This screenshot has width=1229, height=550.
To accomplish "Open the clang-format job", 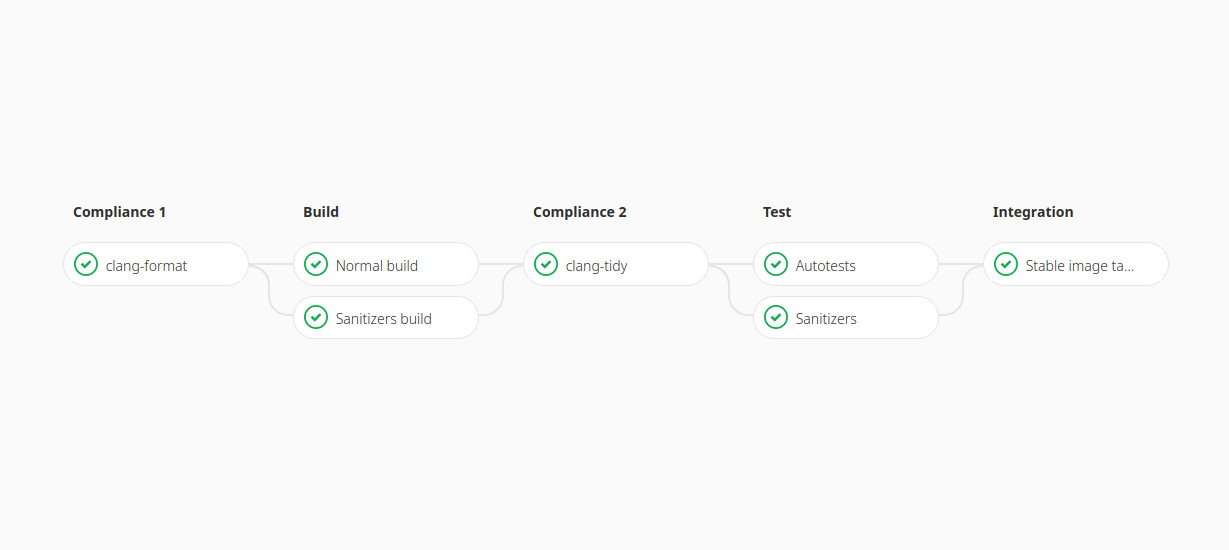I will (156, 265).
